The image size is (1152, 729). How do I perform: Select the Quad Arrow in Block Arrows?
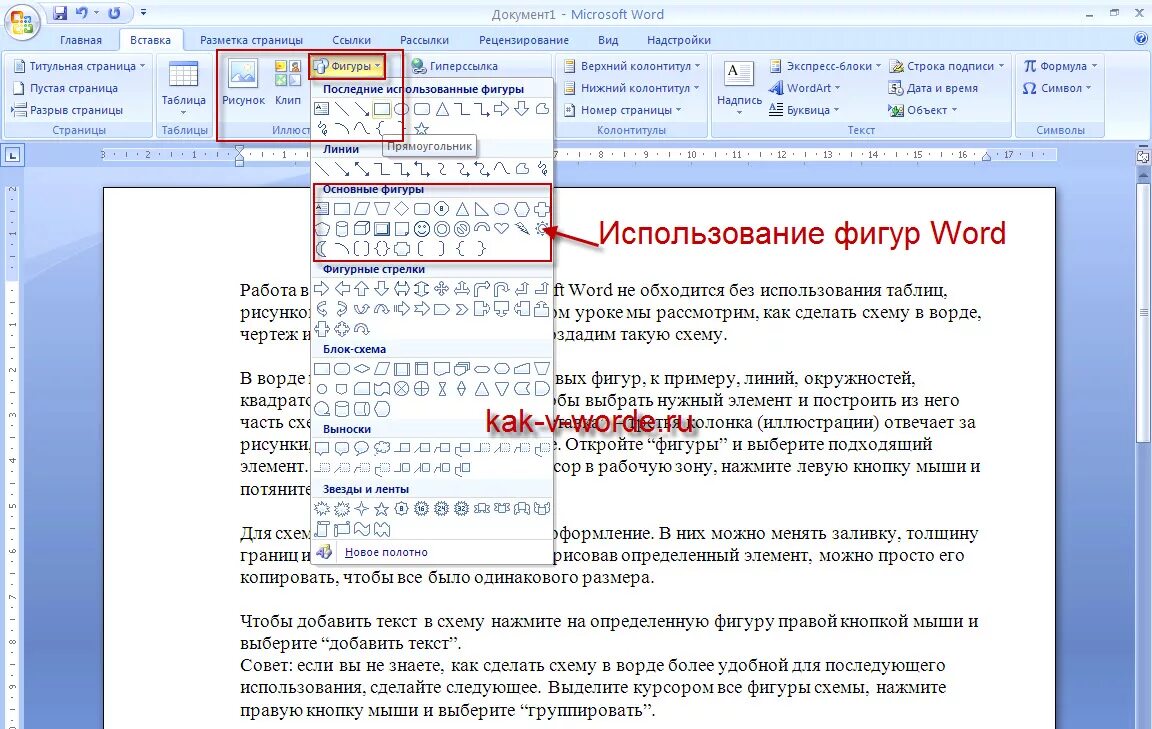(x=442, y=289)
